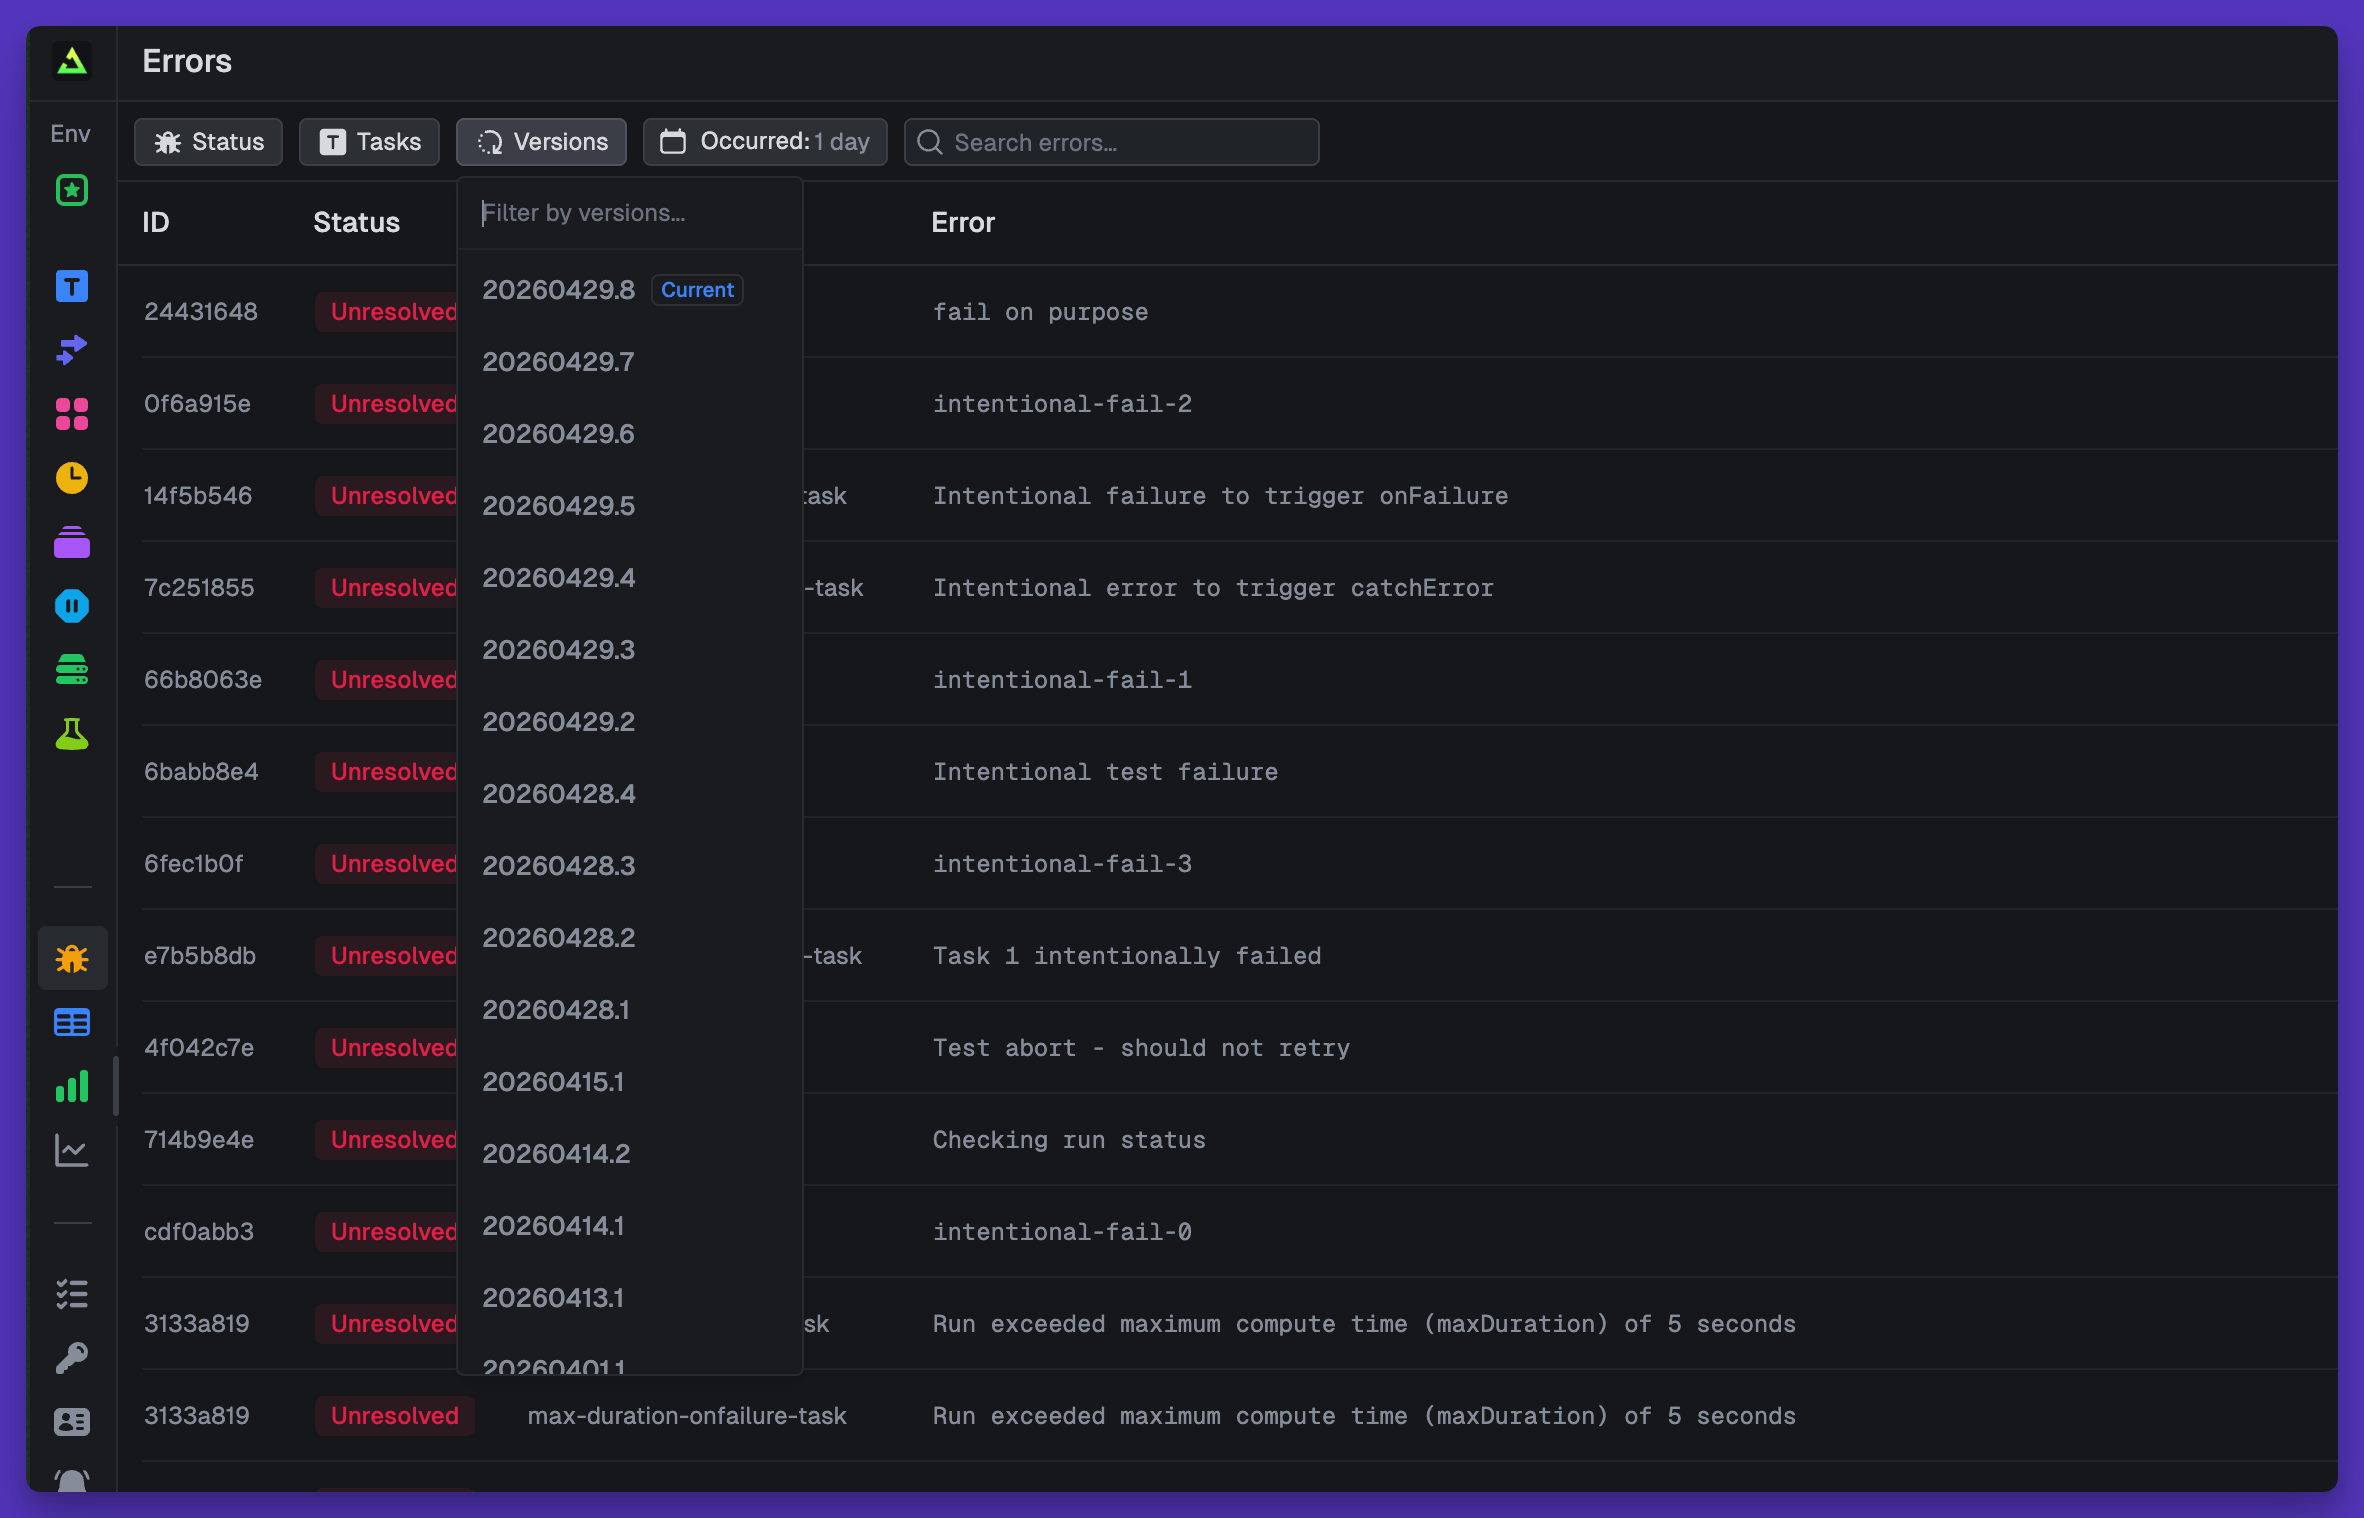Open the key API keys icon
The image size is (2364, 1518).
click(x=71, y=1358)
